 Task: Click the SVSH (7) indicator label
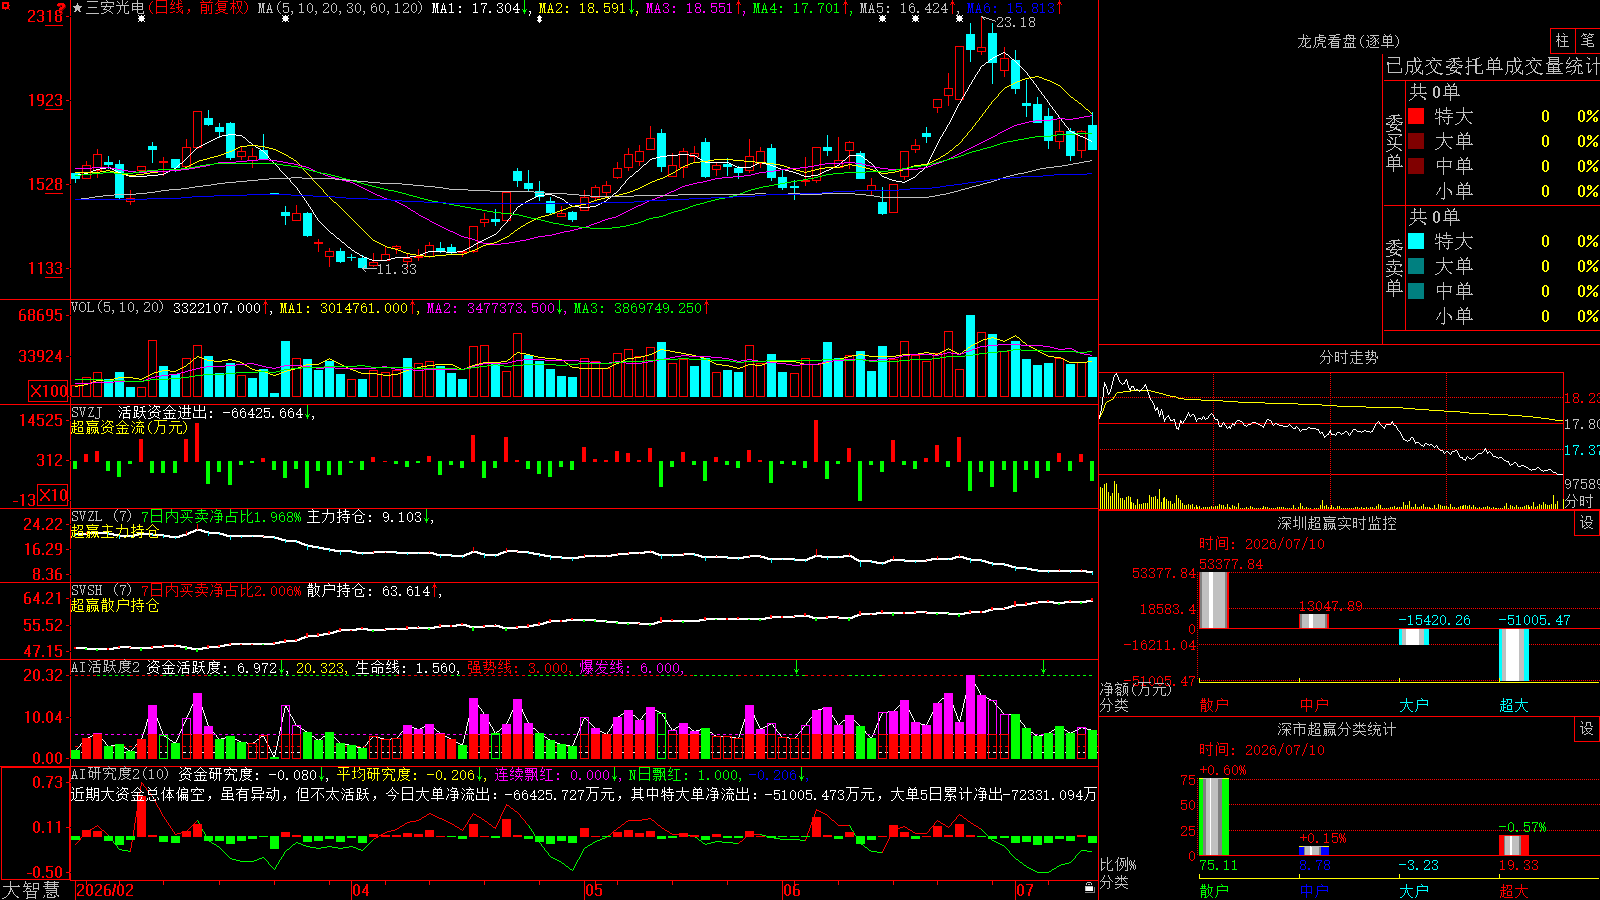click(102, 590)
